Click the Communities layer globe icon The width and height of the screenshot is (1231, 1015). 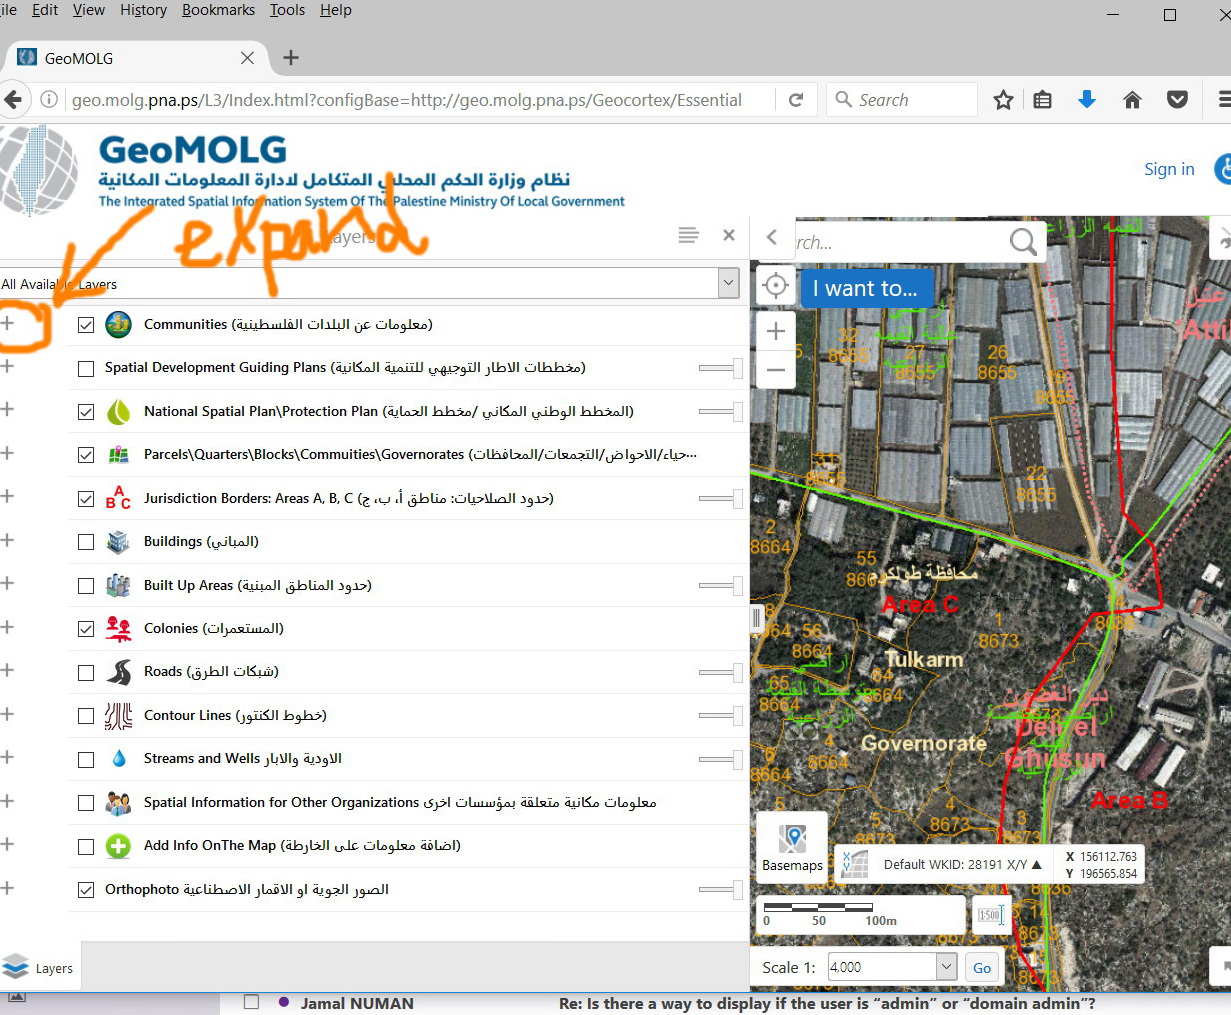tap(118, 324)
